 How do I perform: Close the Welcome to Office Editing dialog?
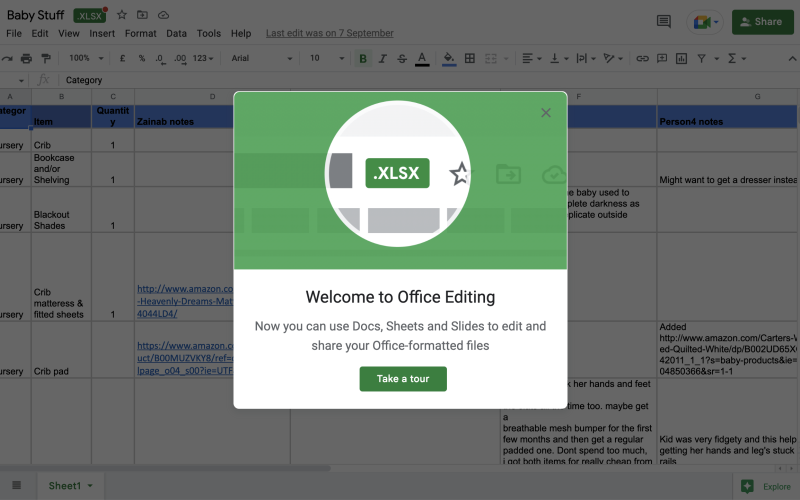coord(546,113)
